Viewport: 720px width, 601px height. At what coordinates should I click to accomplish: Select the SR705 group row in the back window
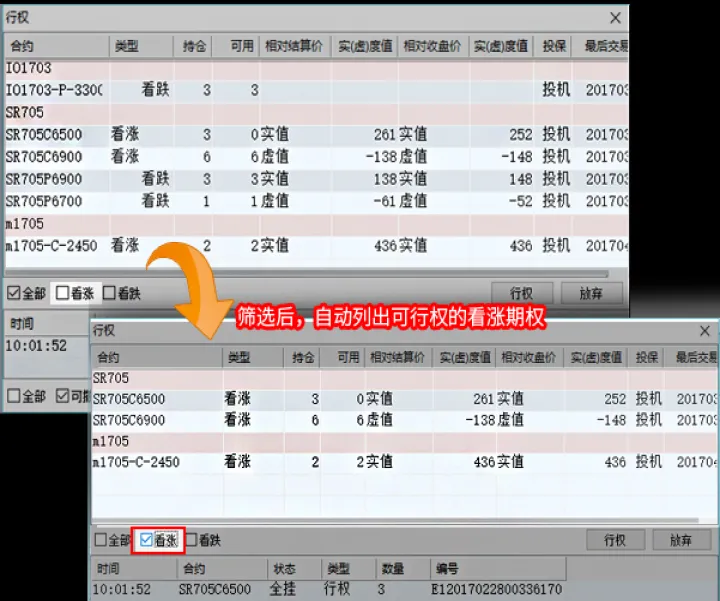(316, 112)
